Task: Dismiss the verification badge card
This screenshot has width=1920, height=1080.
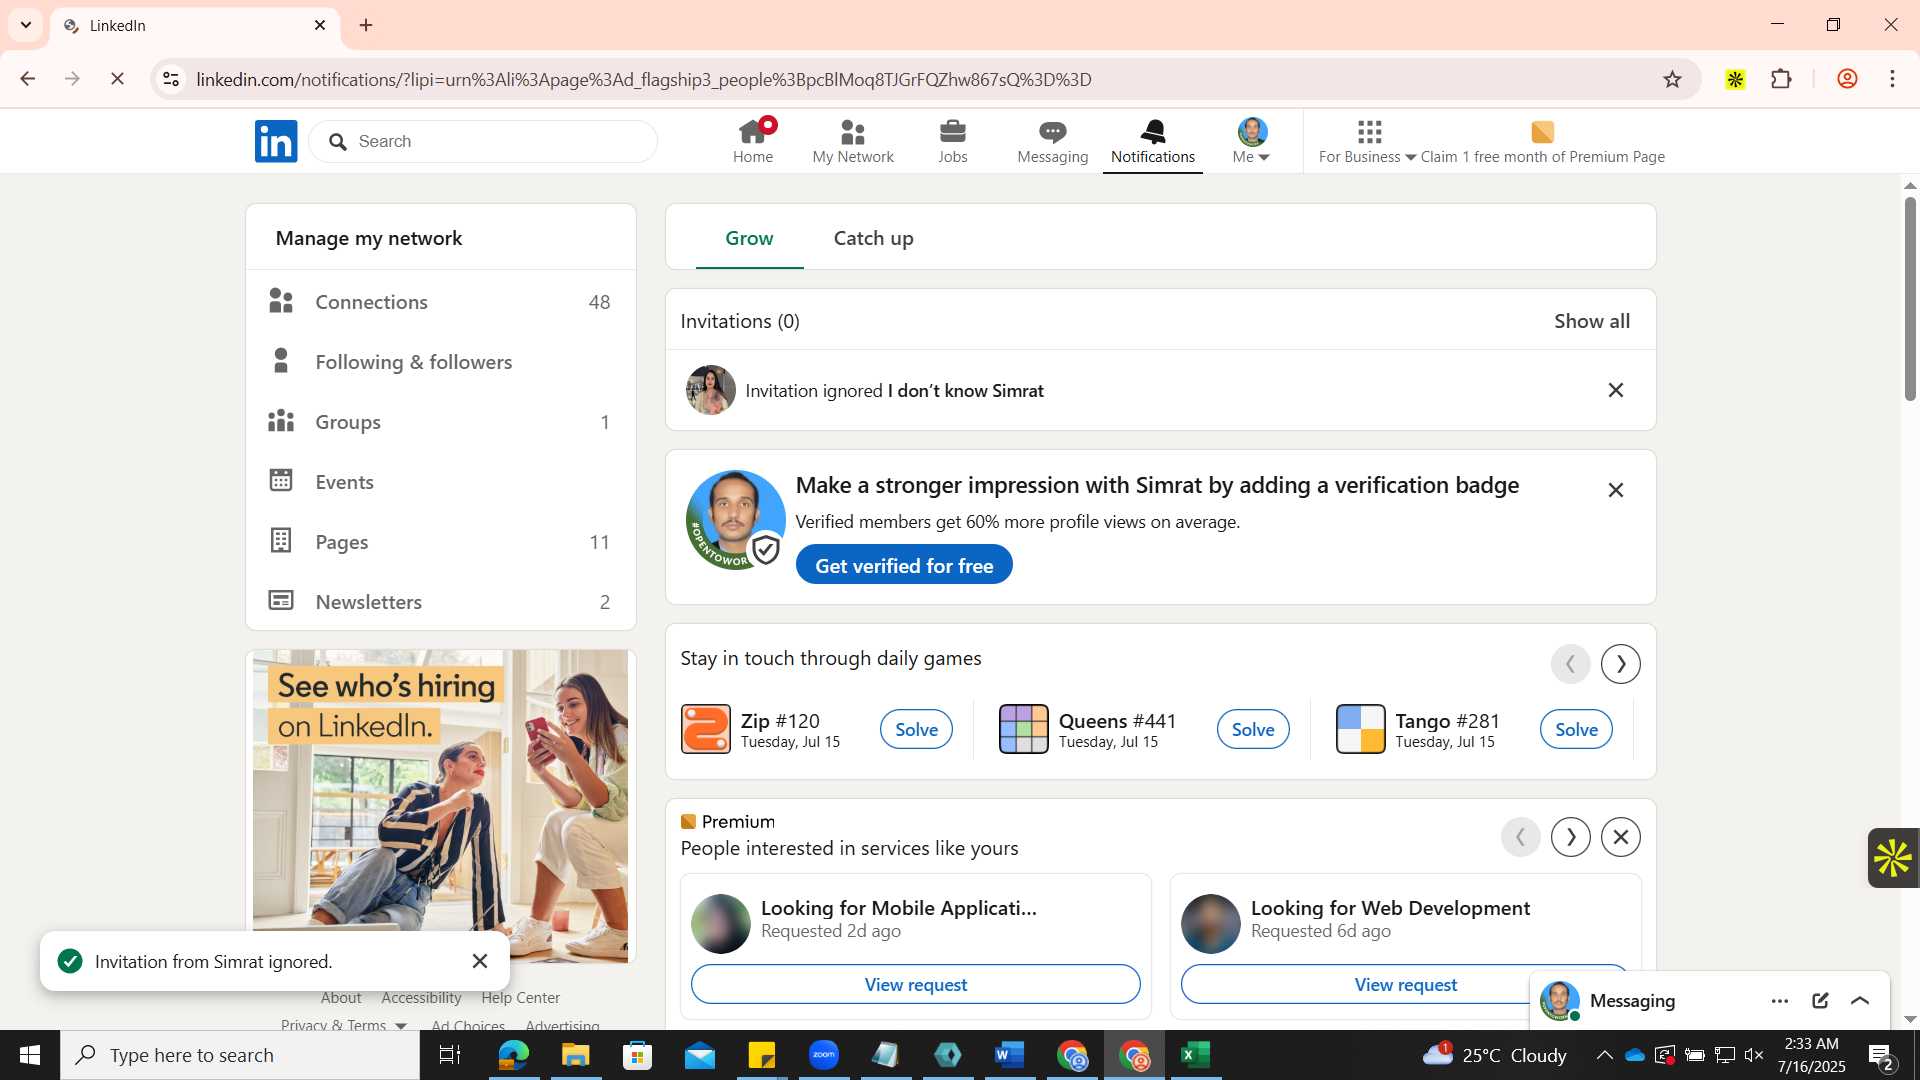Action: pos(1615,490)
